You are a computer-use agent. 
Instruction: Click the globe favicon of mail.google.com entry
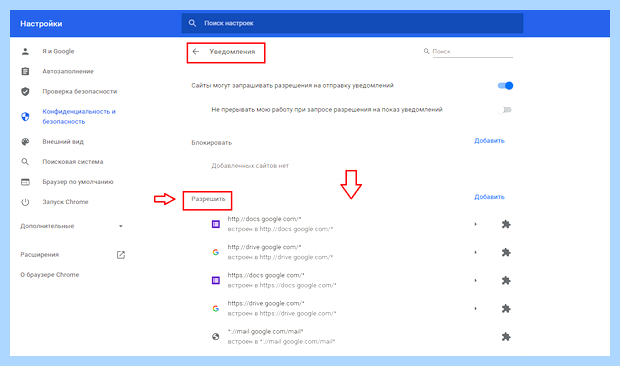tap(215, 336)
